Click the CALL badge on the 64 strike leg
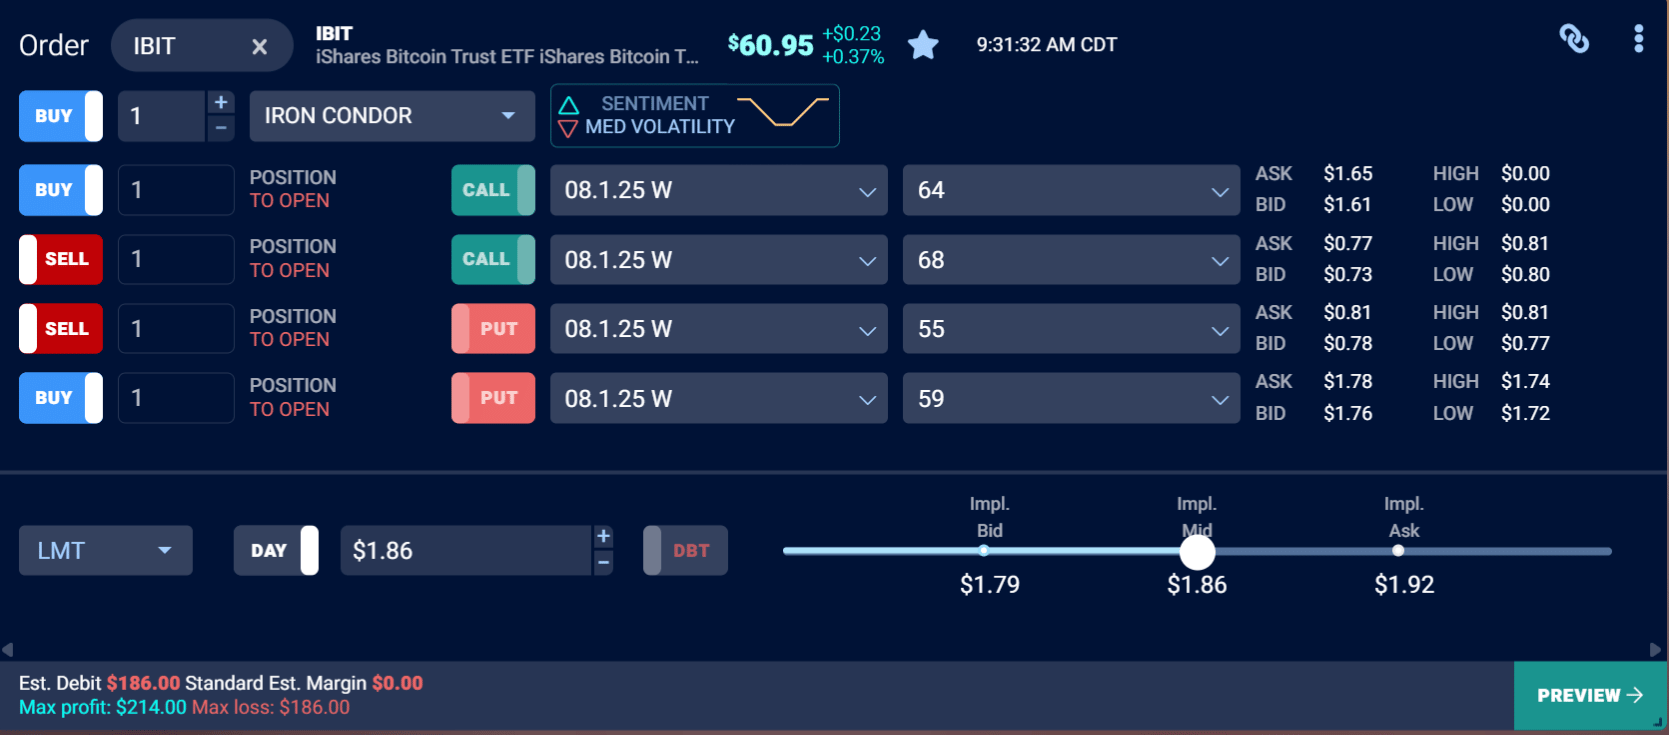 492,189
